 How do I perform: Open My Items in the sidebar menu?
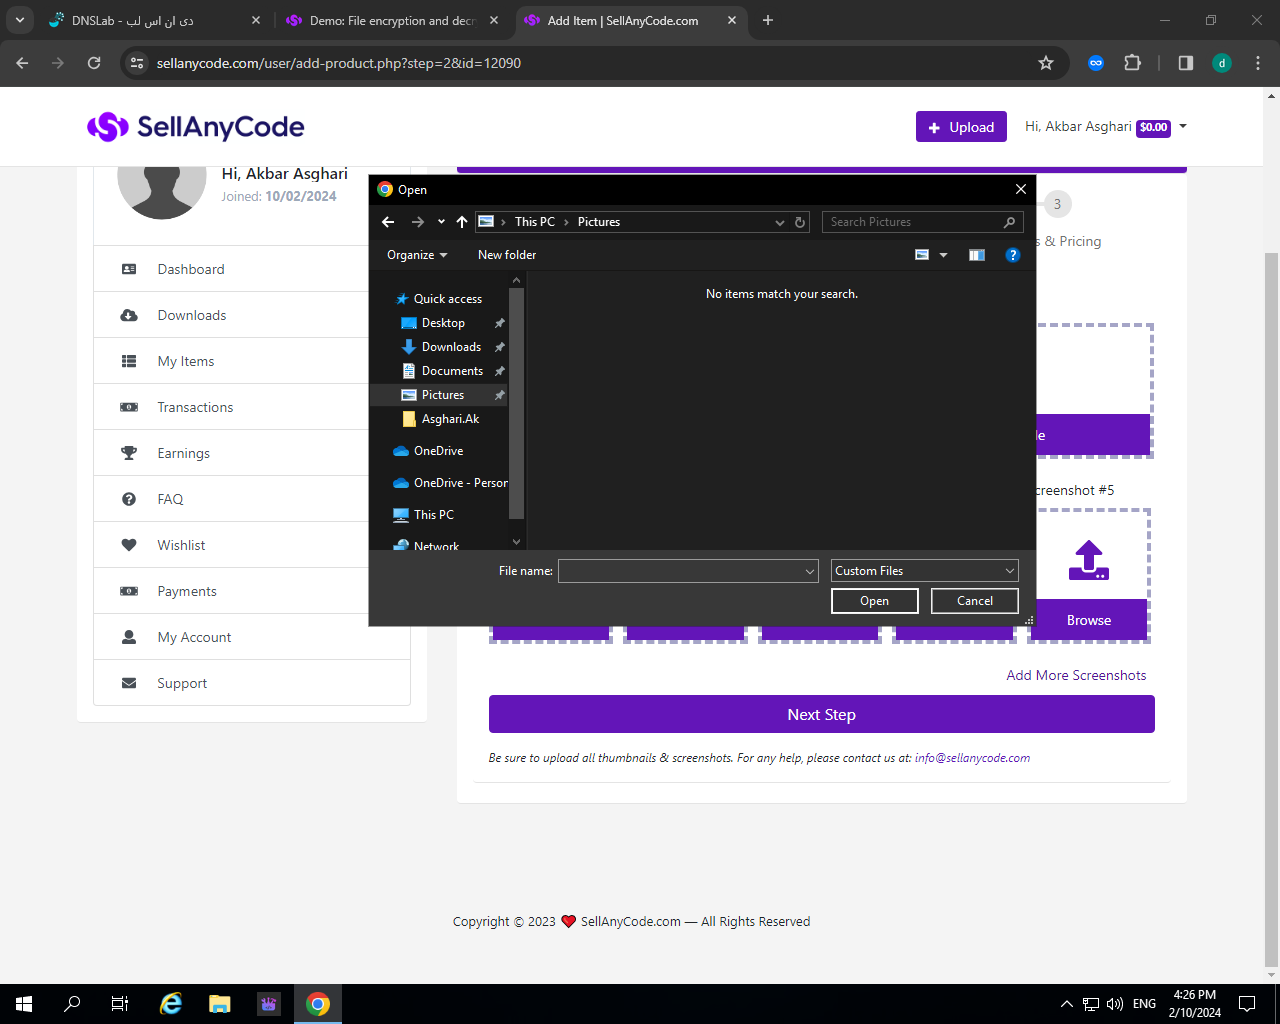(186, 361)
